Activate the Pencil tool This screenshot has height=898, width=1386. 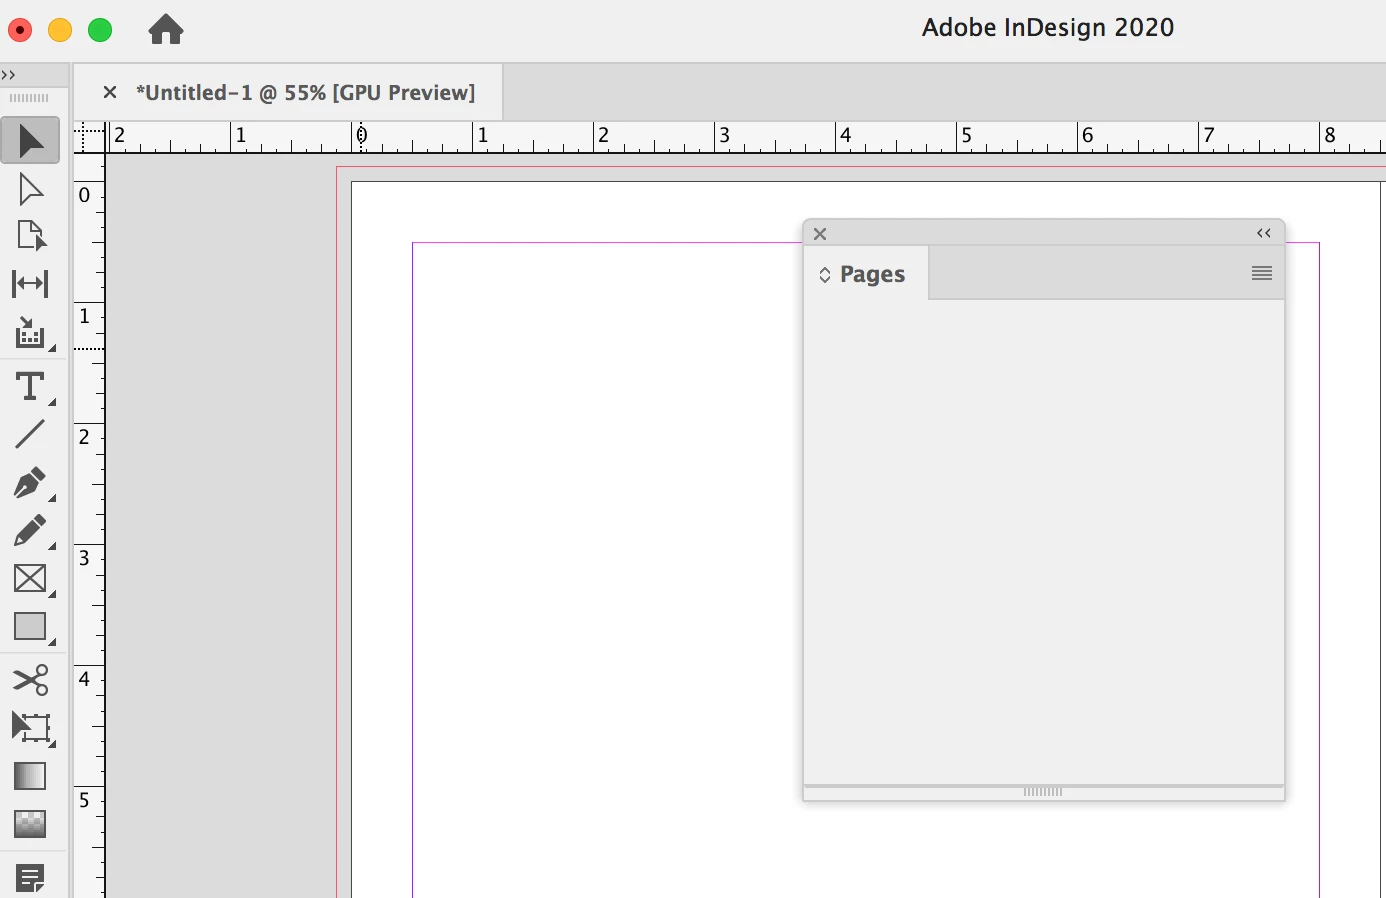point(30,531)
